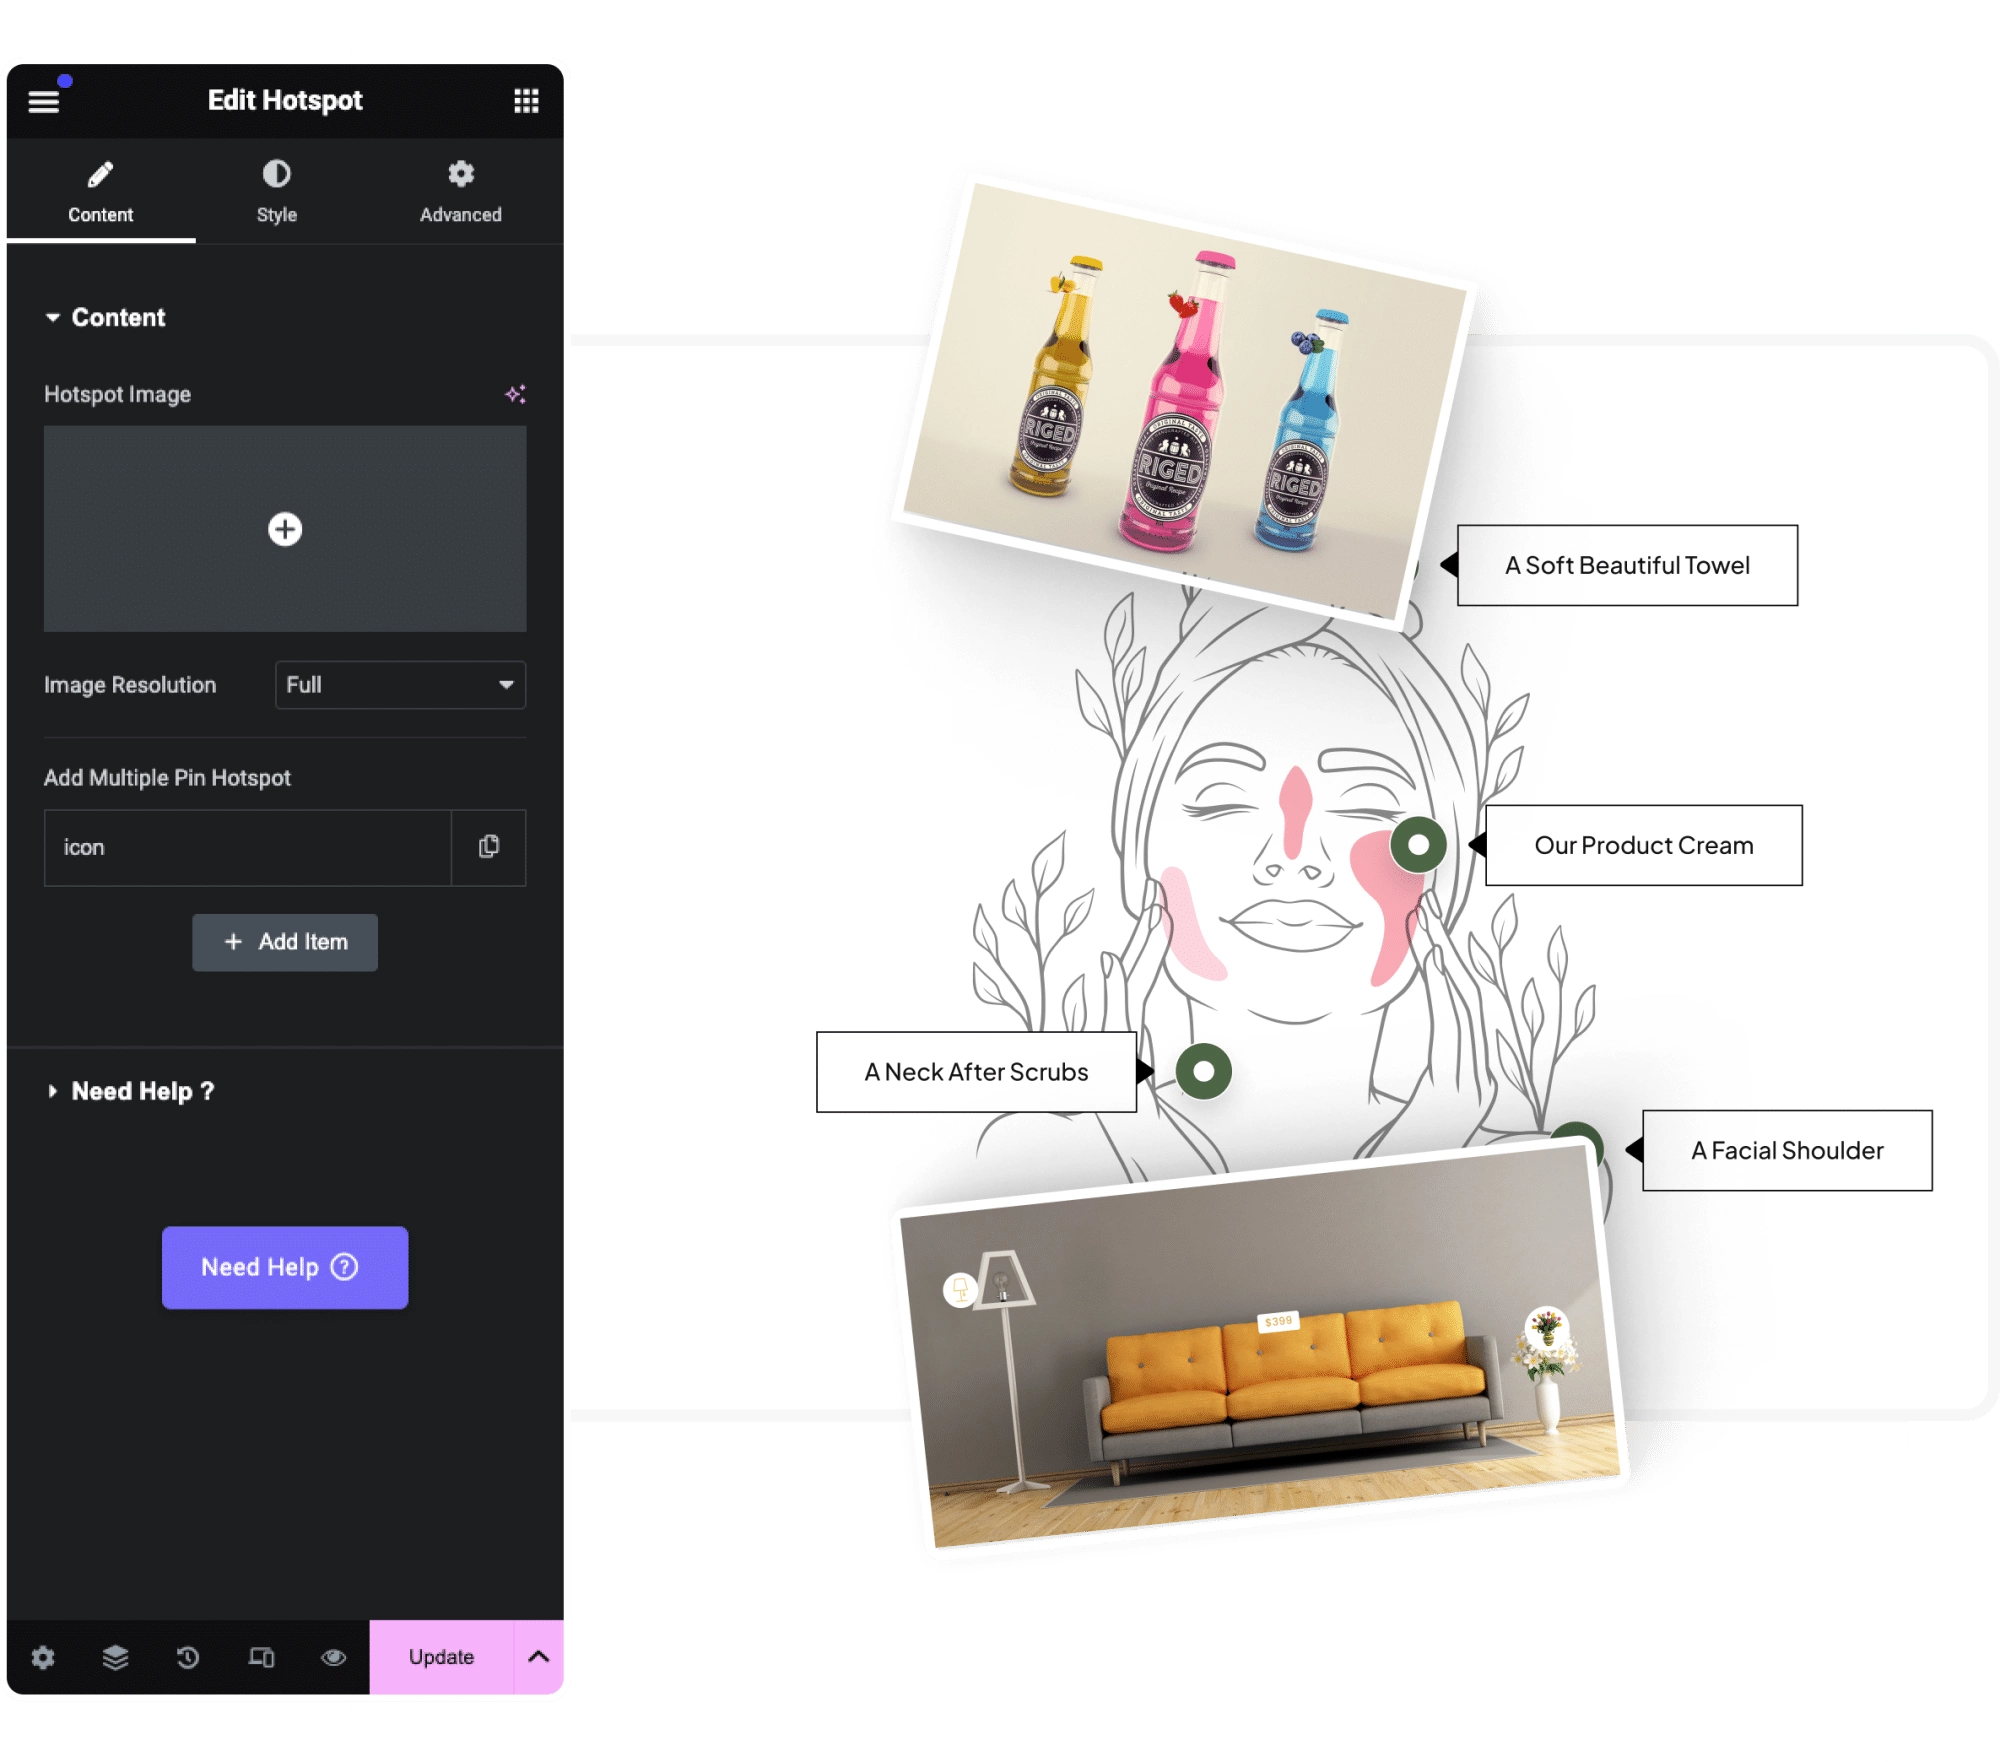Click the copy icon next to icon field

(491, 845)
